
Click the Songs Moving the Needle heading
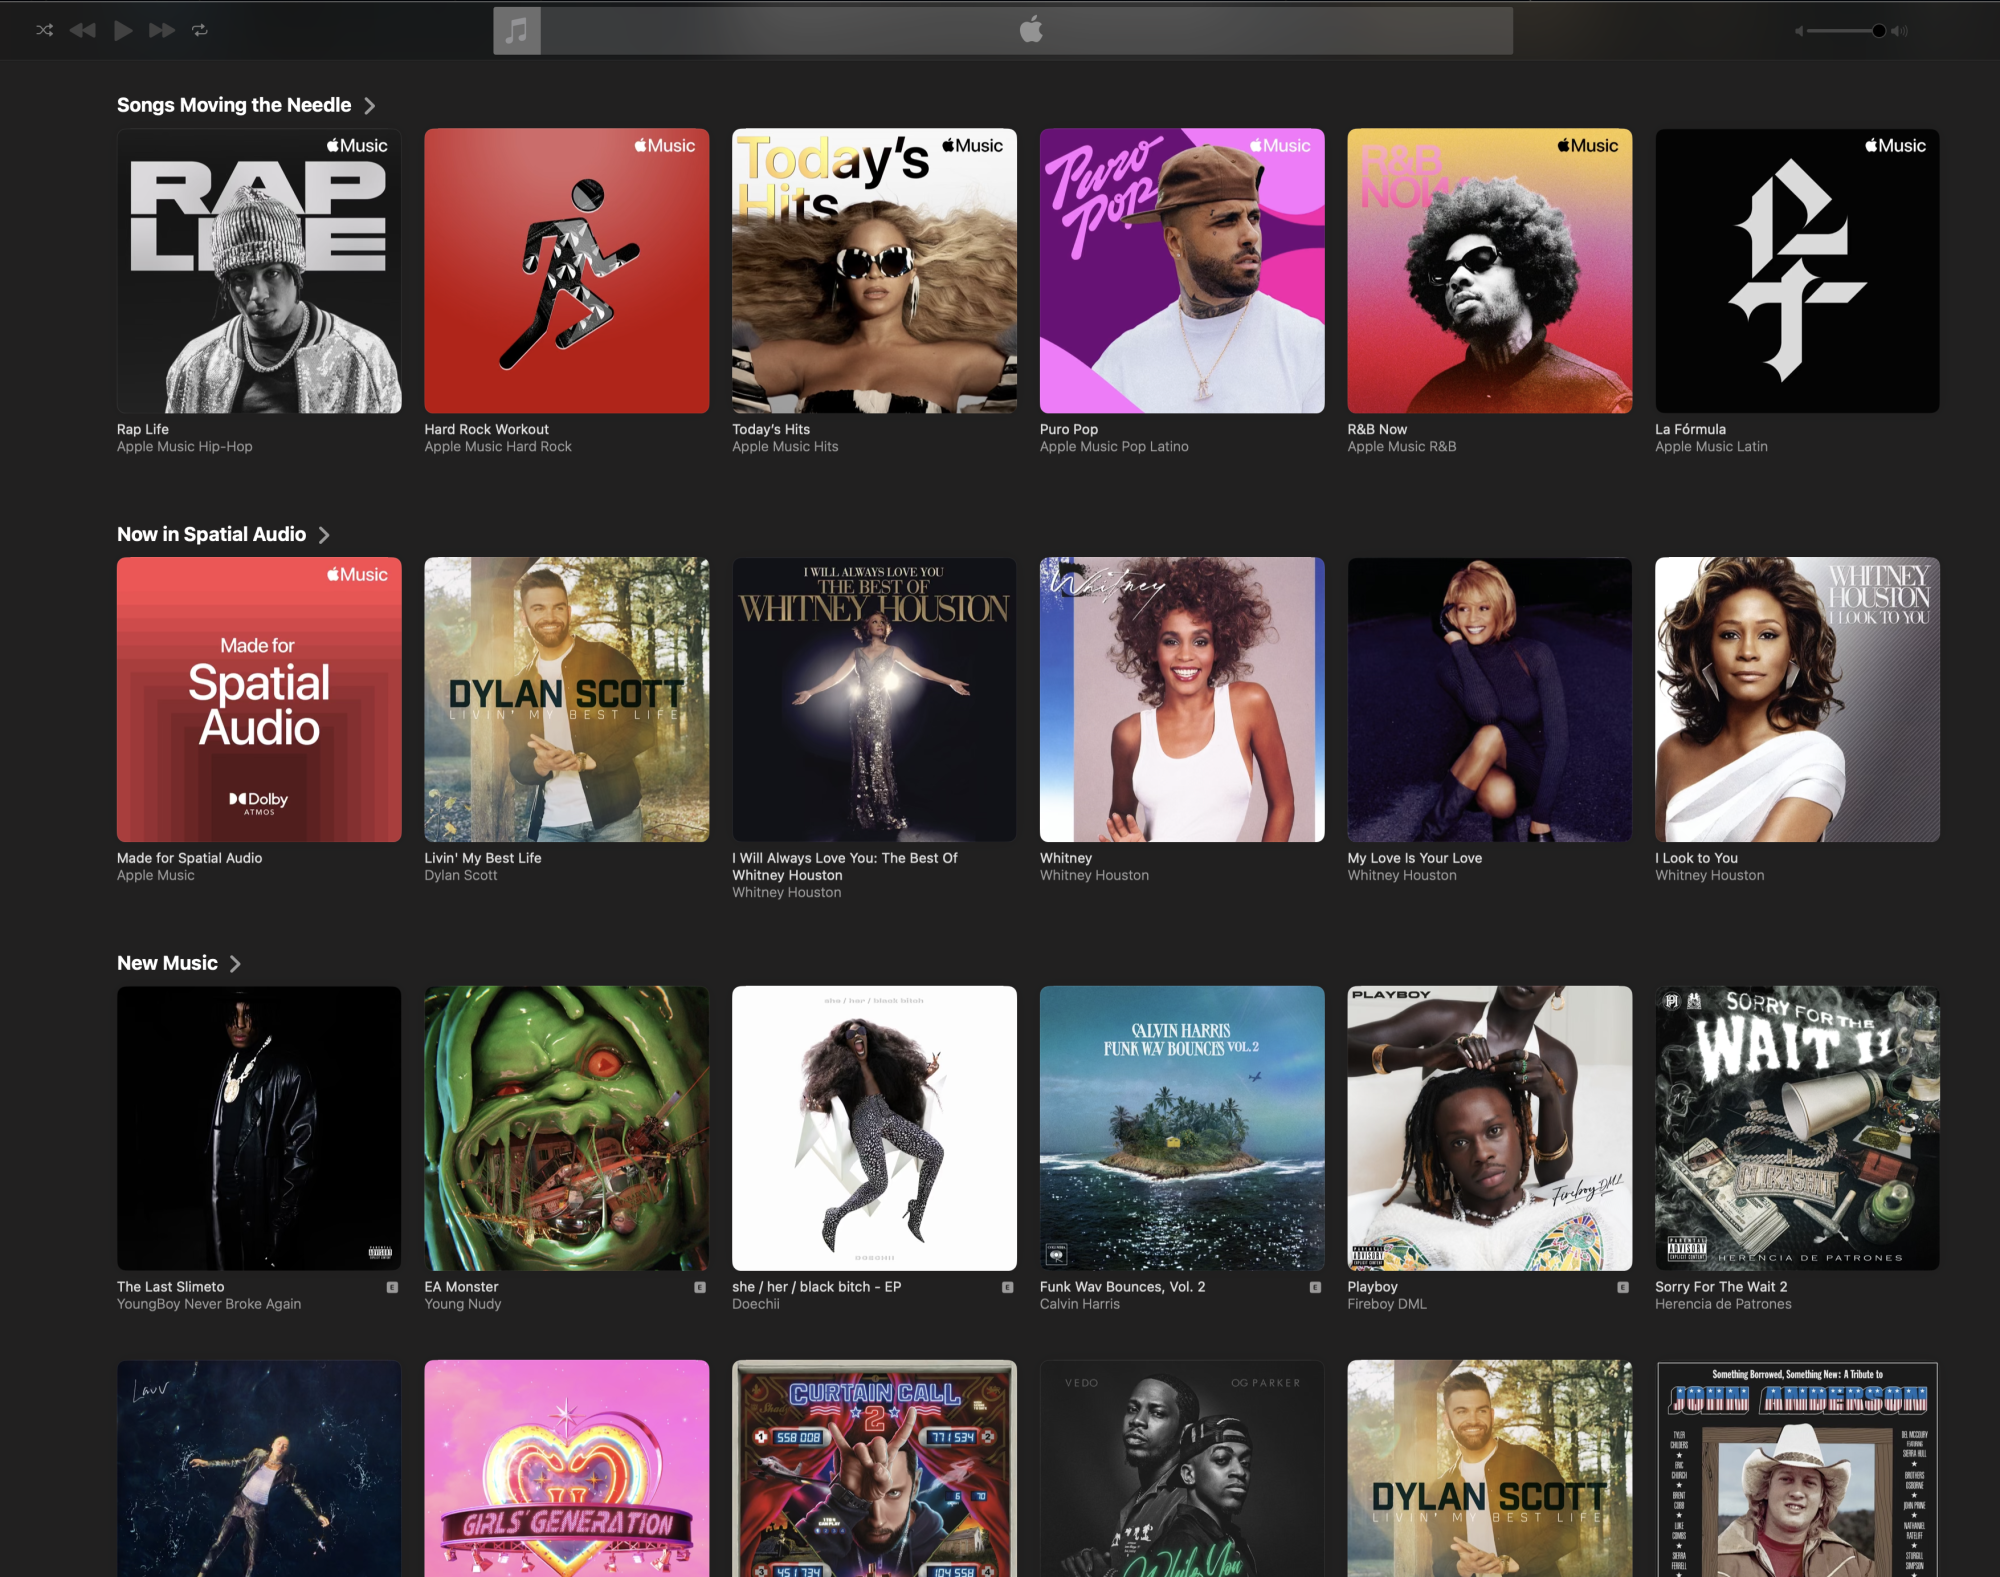point(234,105)
